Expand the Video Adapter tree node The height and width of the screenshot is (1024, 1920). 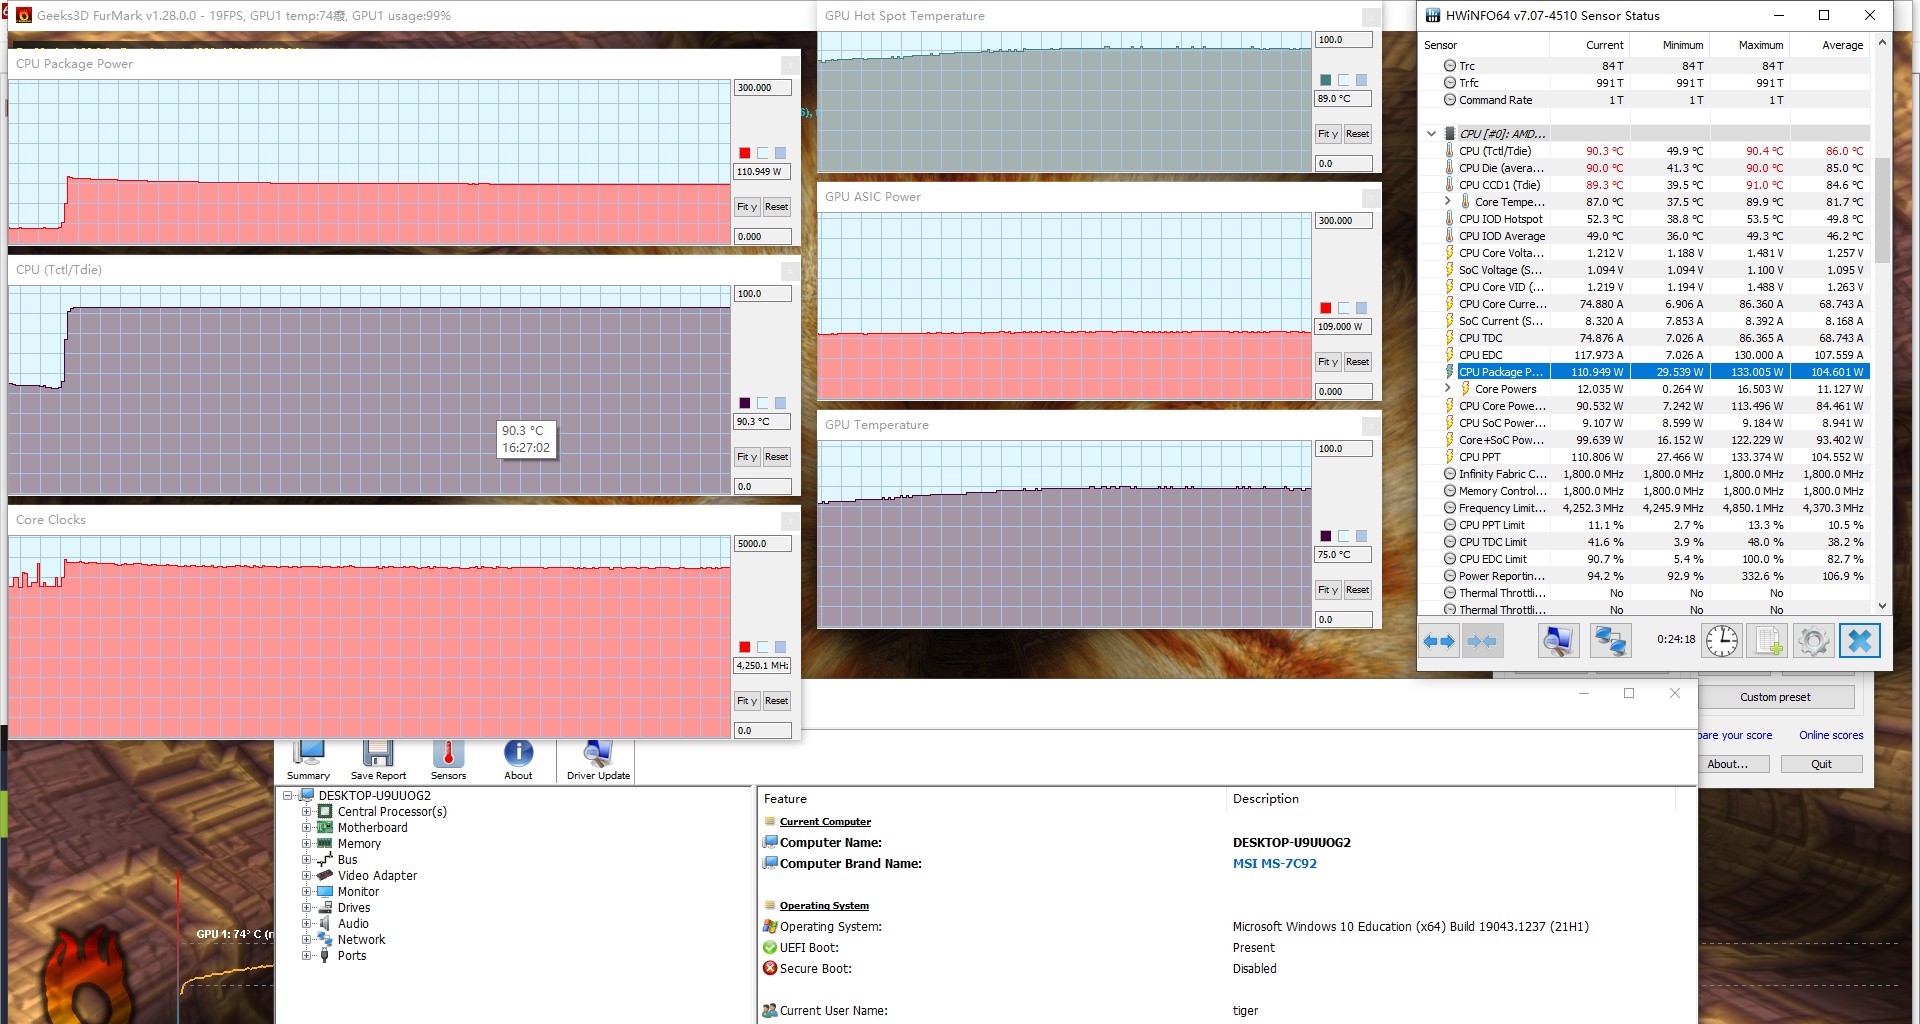point(307,876)
